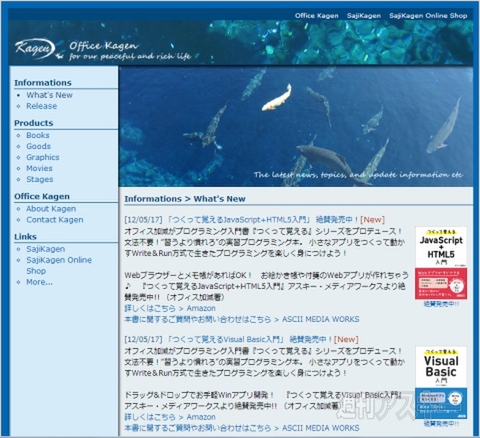Open Visual Basic入門 news headline link
Image resolution: width=480 pixels, height=438 pixels.
coord(249,339)
